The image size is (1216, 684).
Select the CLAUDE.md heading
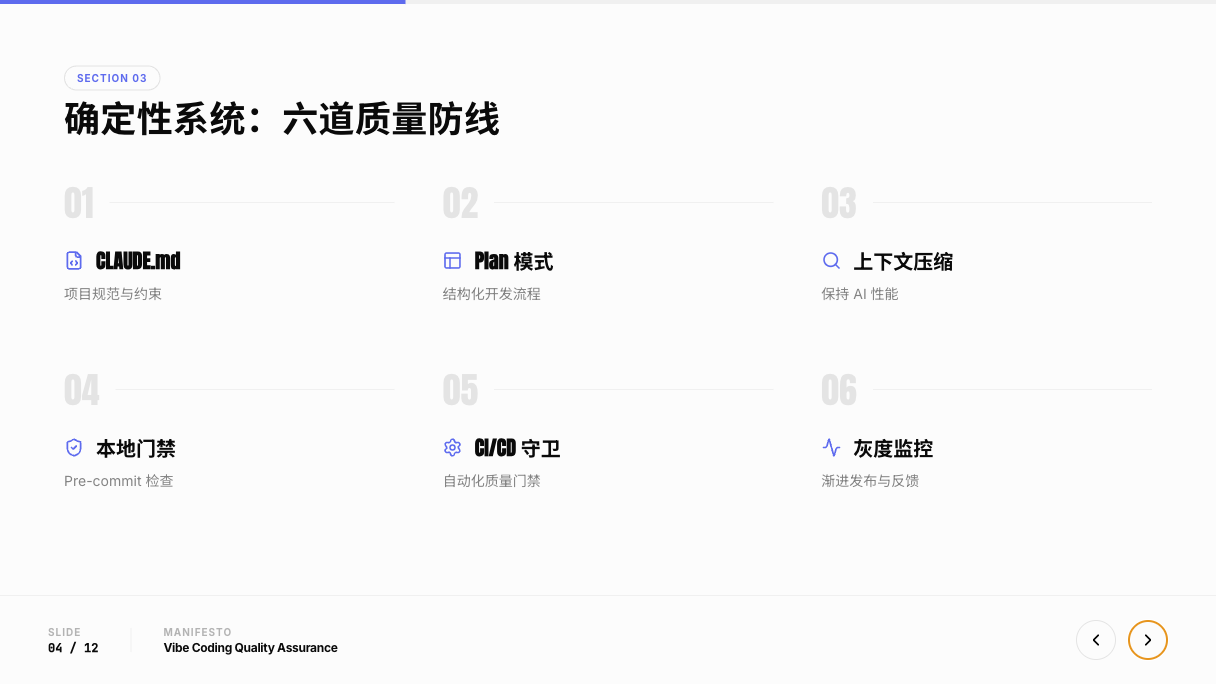pyautogui.click(x=138, y=261)
